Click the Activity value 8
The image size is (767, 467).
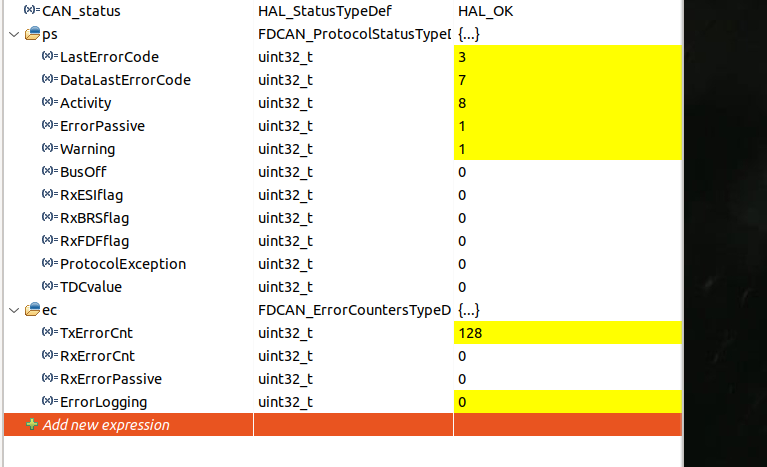[567, 103]
